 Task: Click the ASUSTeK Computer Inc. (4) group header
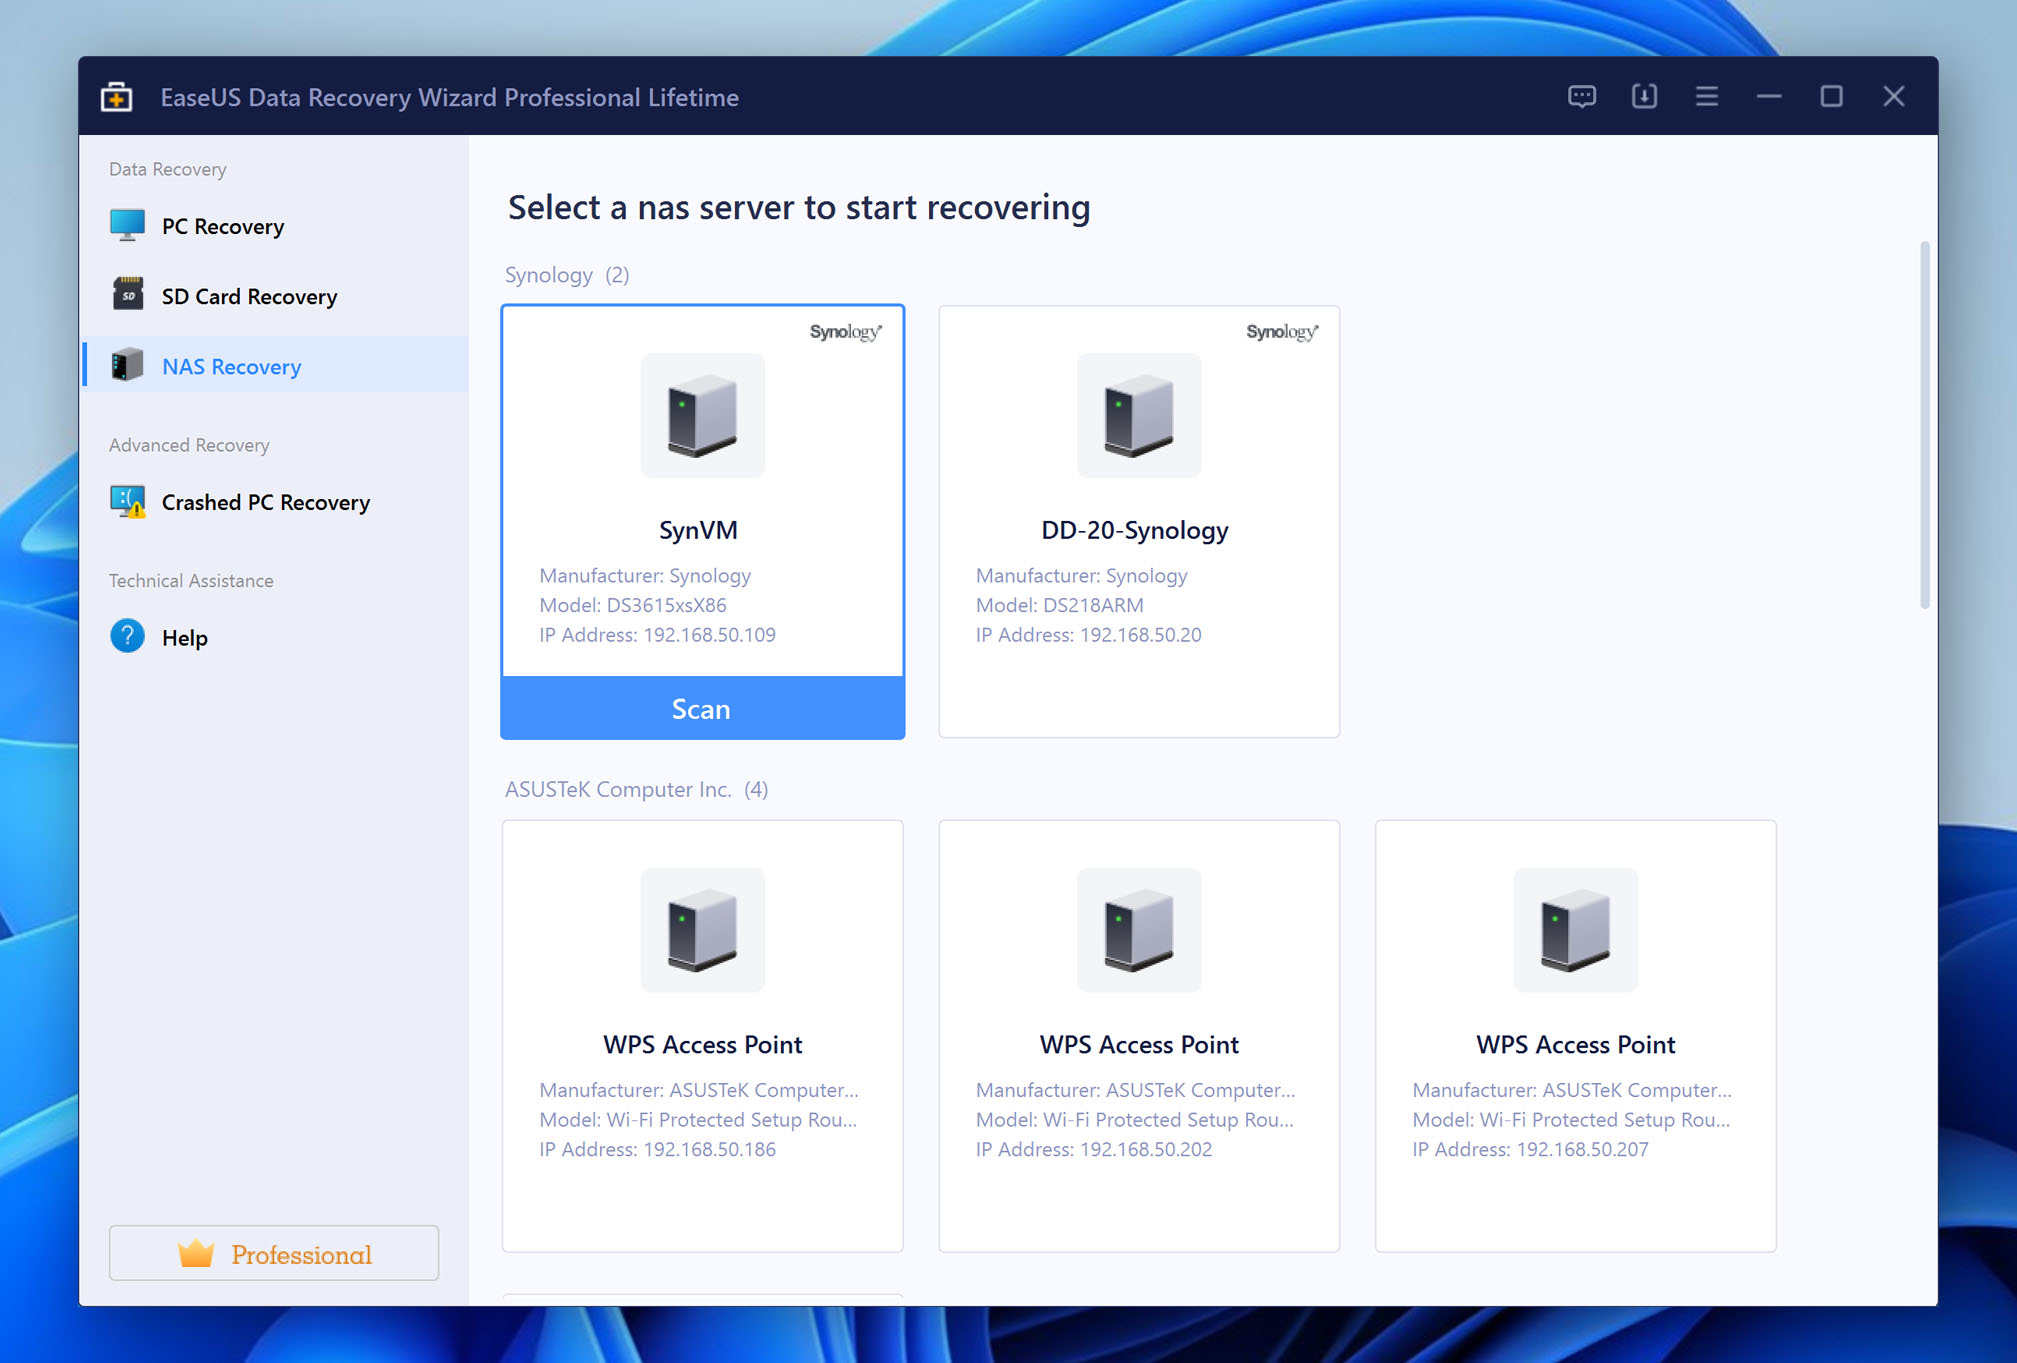(637, 789)
